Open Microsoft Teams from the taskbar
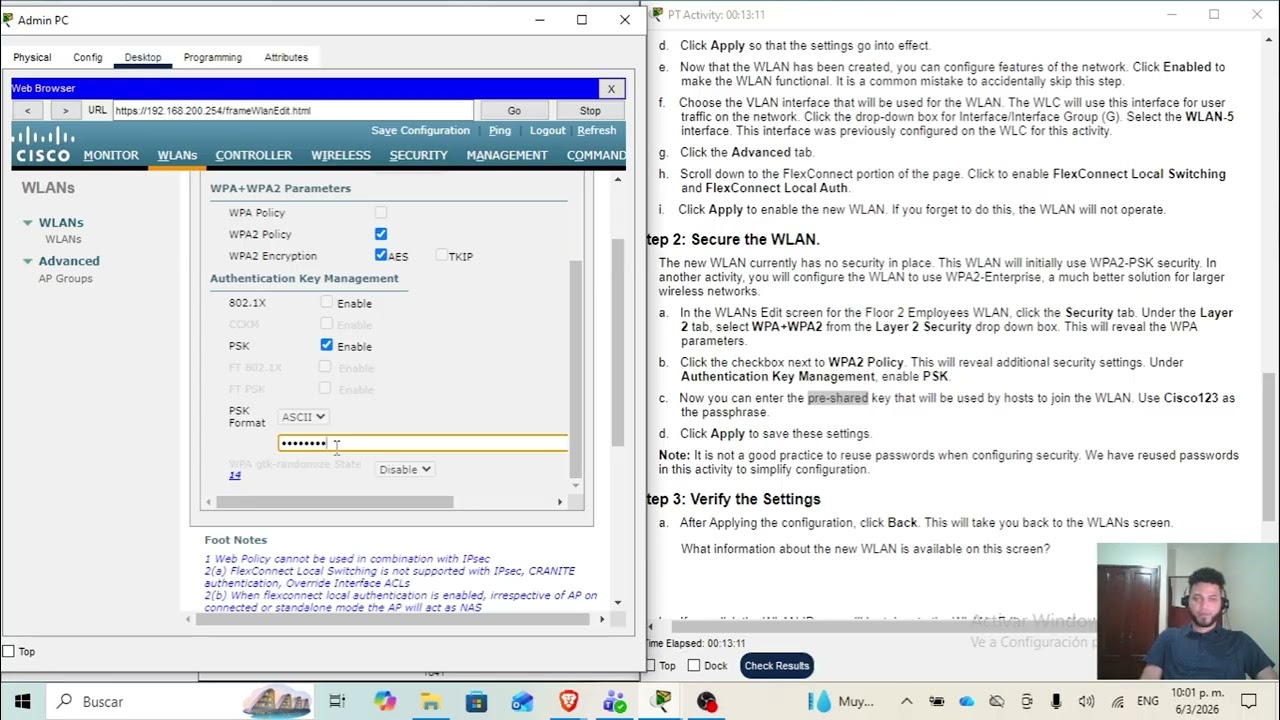The width and height of the screenshot is (1280, 720). (614, 701)
